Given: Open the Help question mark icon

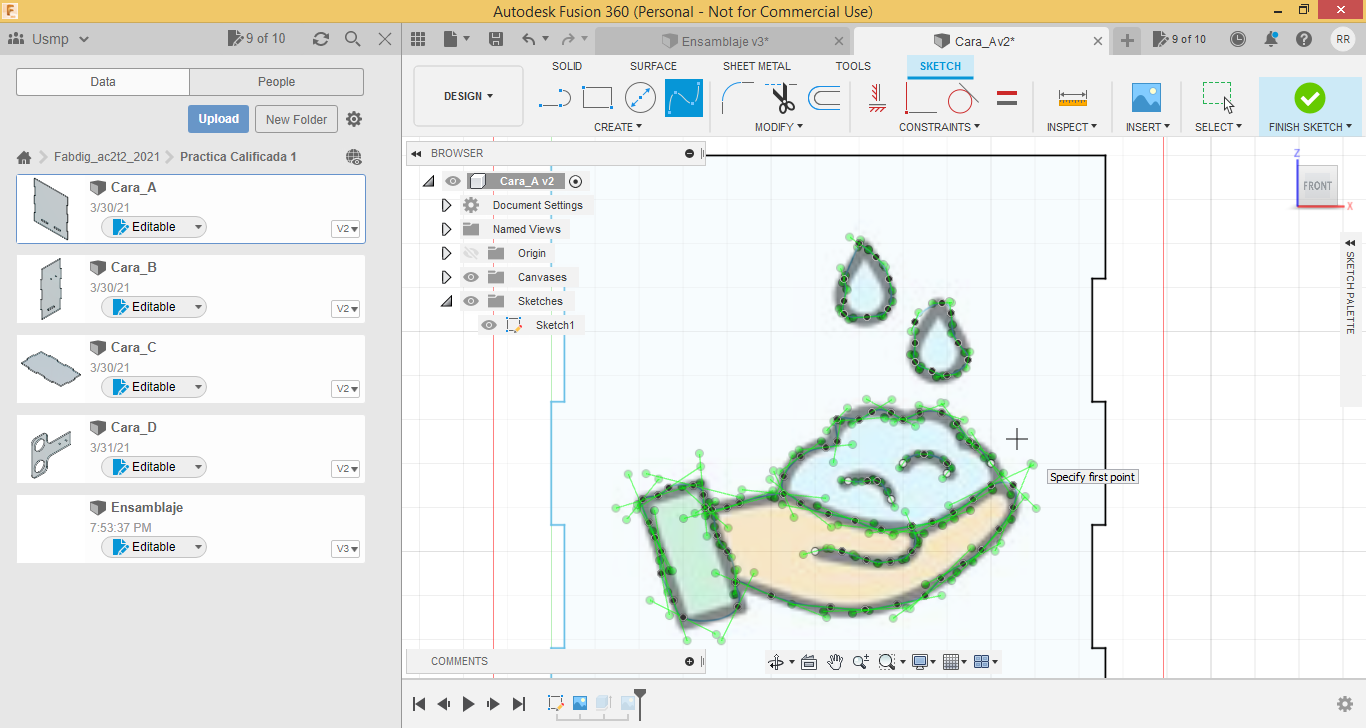Looking at the screenshot, I should click(1304, 39).
